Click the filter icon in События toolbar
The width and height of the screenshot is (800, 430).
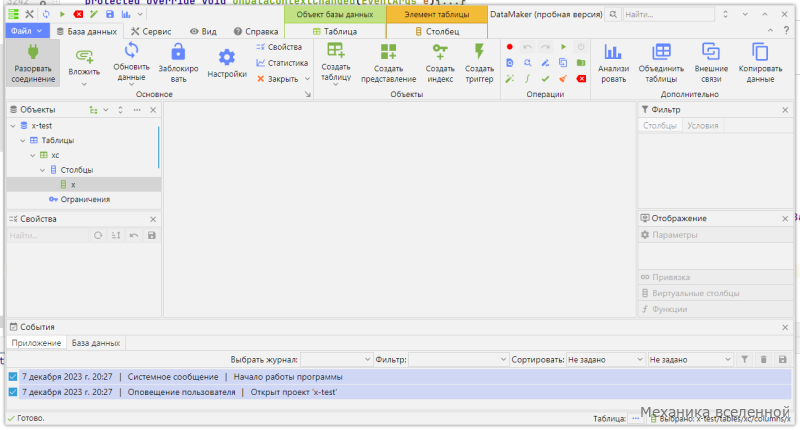(744, 360)
